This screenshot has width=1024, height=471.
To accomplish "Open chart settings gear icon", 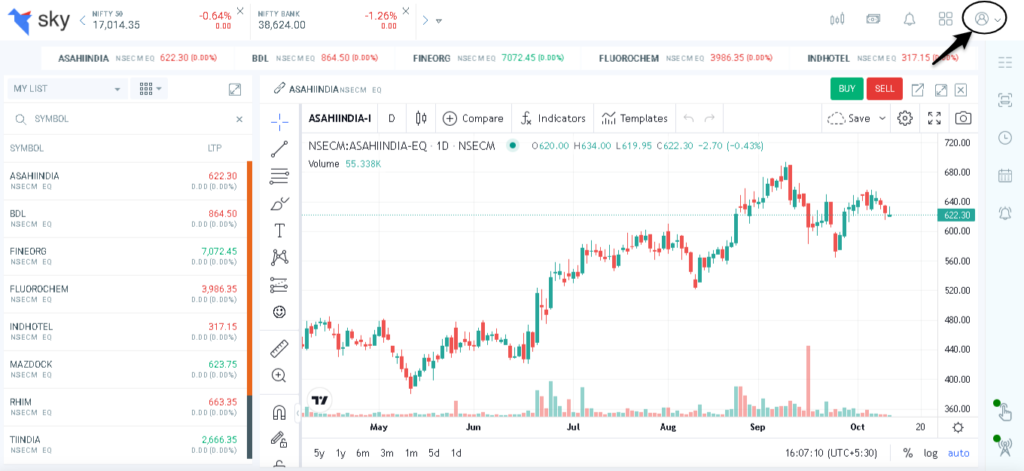I will pyautogui.click(x=904, y=118).
